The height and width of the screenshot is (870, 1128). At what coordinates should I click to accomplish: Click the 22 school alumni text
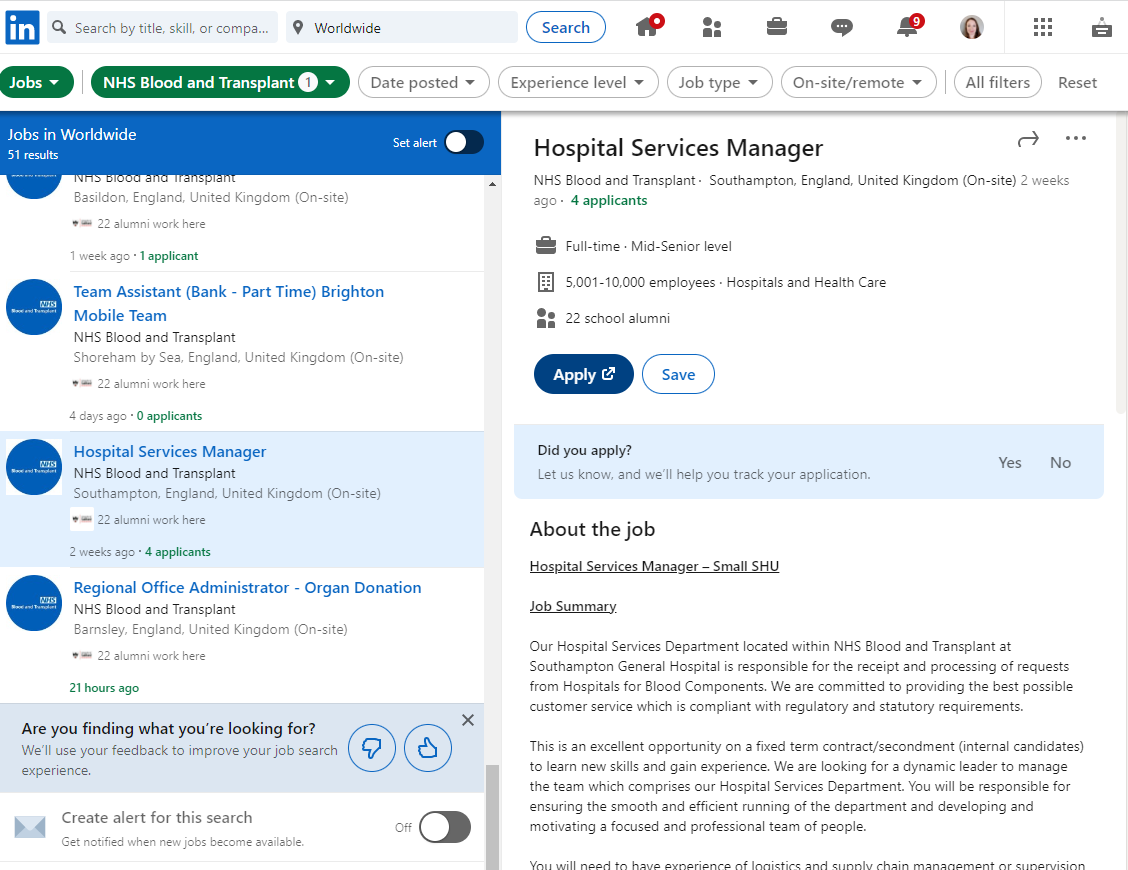point(617,318)
